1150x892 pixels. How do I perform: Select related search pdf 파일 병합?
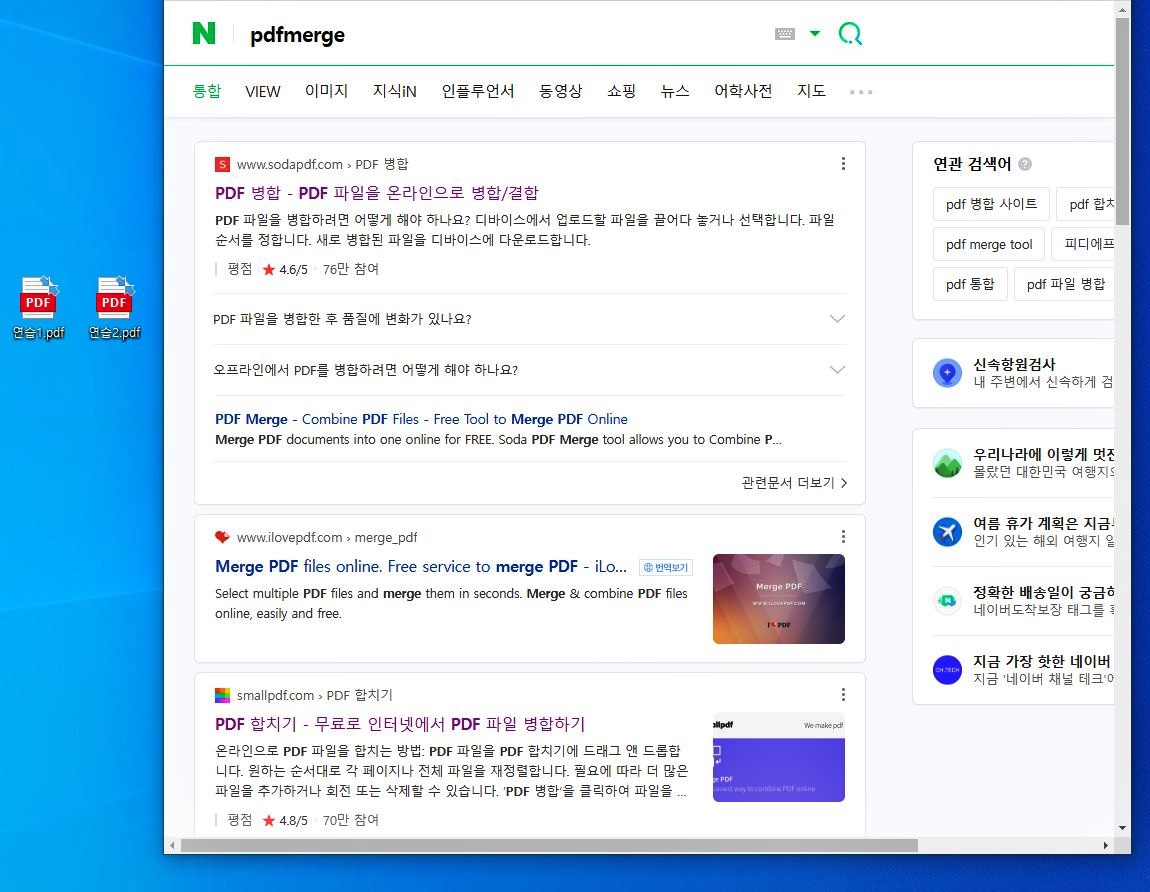pos(1065,284)
